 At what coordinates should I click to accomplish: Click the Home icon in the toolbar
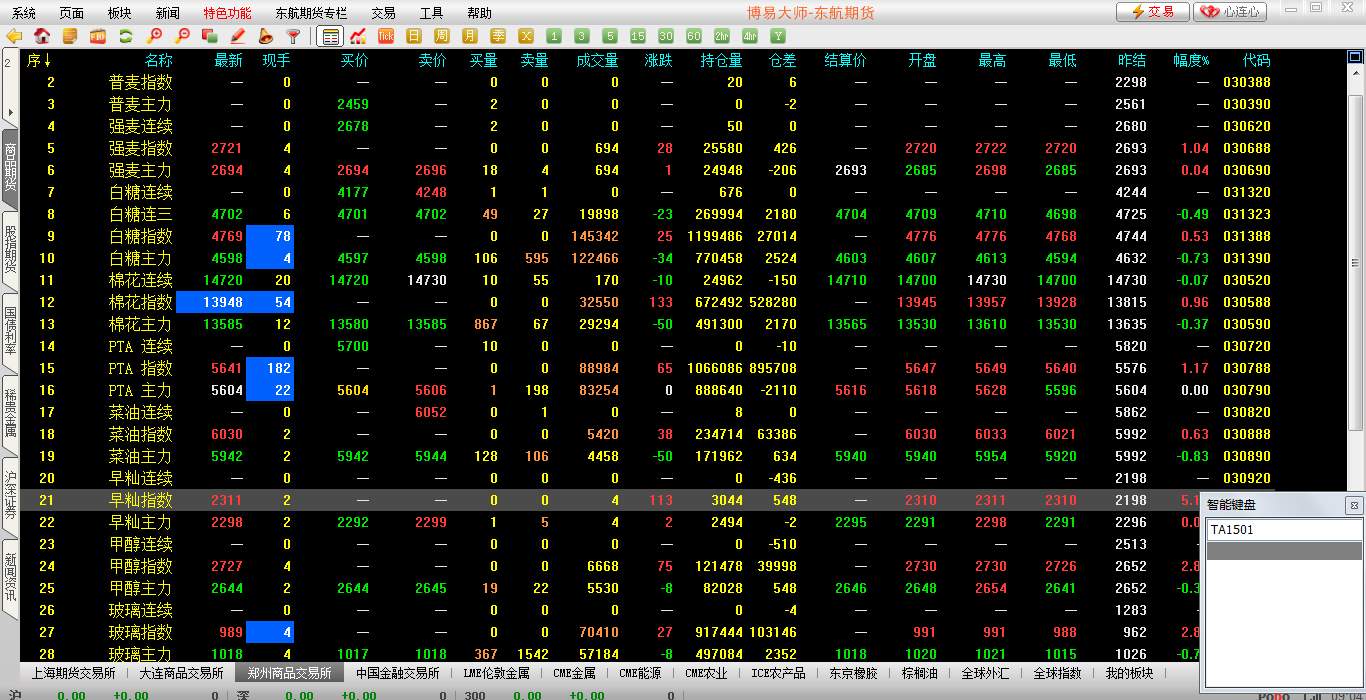point(42,36)
